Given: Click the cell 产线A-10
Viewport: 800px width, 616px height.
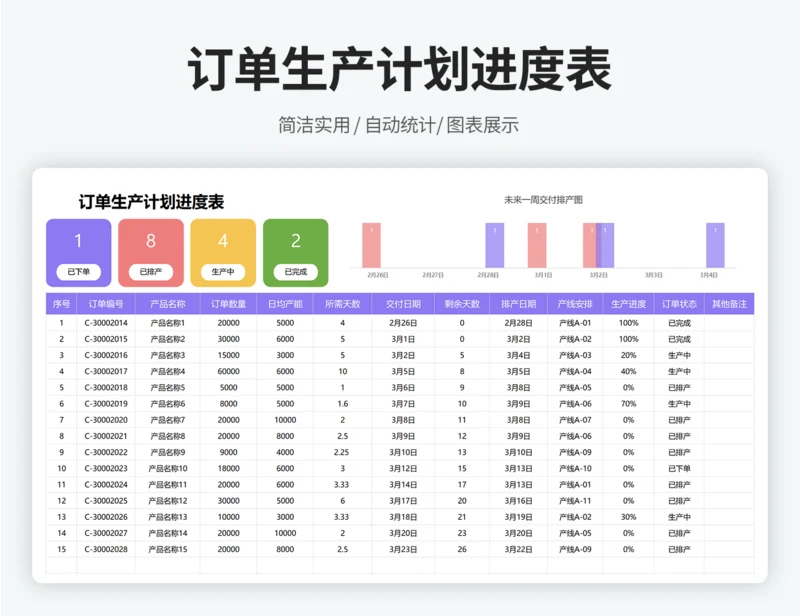Looking at the screenshot, I should (x=575, y=469).
